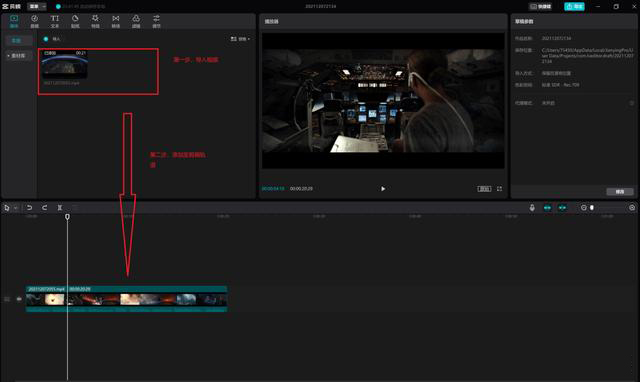Viewport: 640px width, 382px height.
Task: Open the Adjustment tab with sliders icon
Action: point(156,21)
